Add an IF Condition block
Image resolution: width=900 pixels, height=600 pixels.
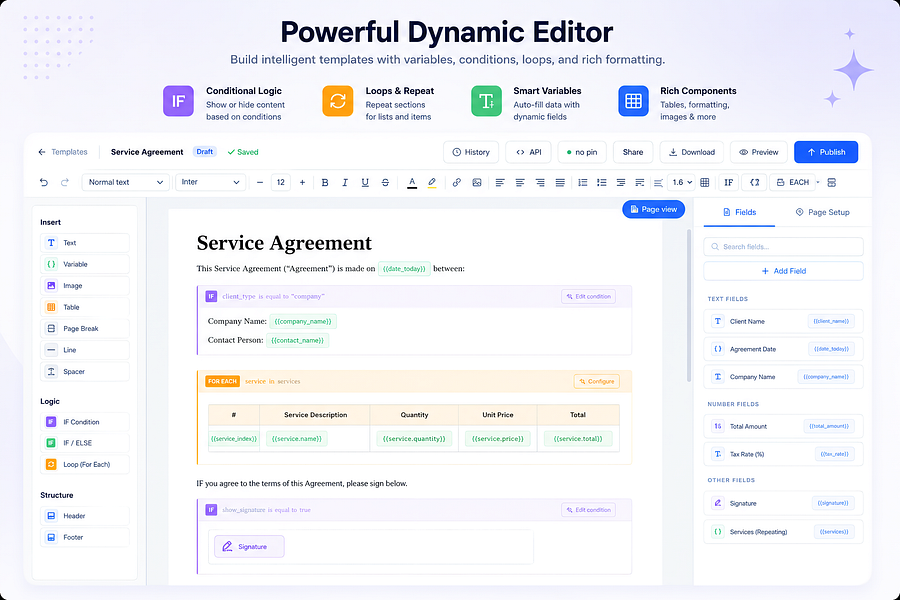click(85, 422)
